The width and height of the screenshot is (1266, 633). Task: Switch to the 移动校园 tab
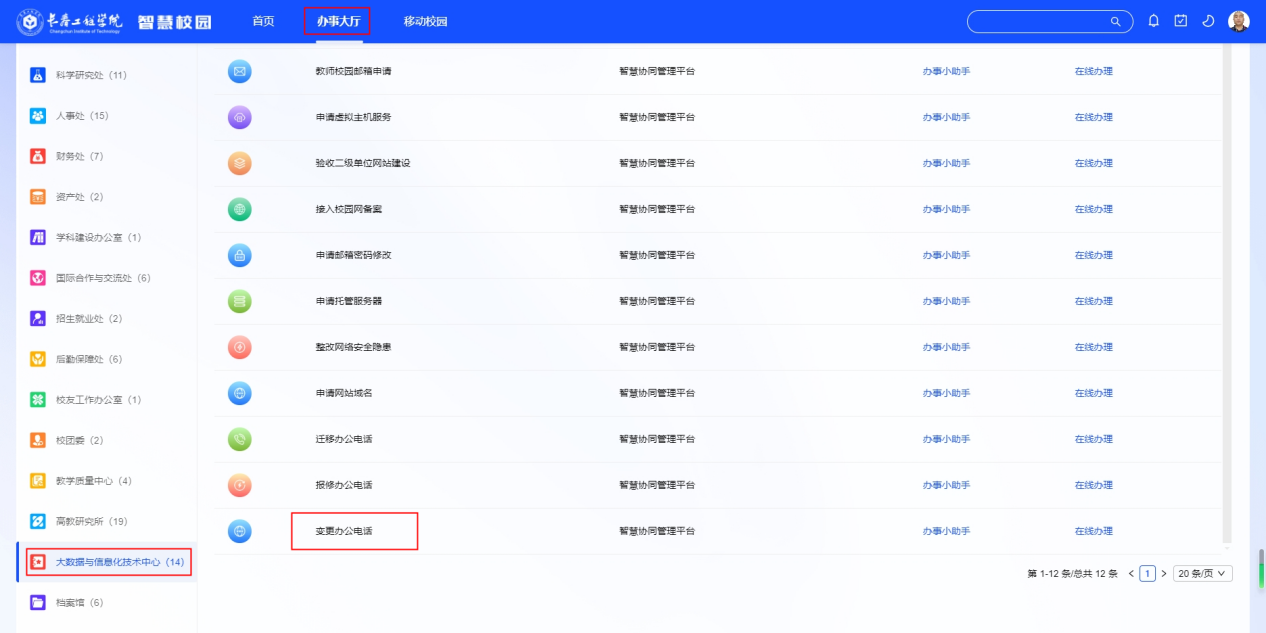tap(426, 21)
